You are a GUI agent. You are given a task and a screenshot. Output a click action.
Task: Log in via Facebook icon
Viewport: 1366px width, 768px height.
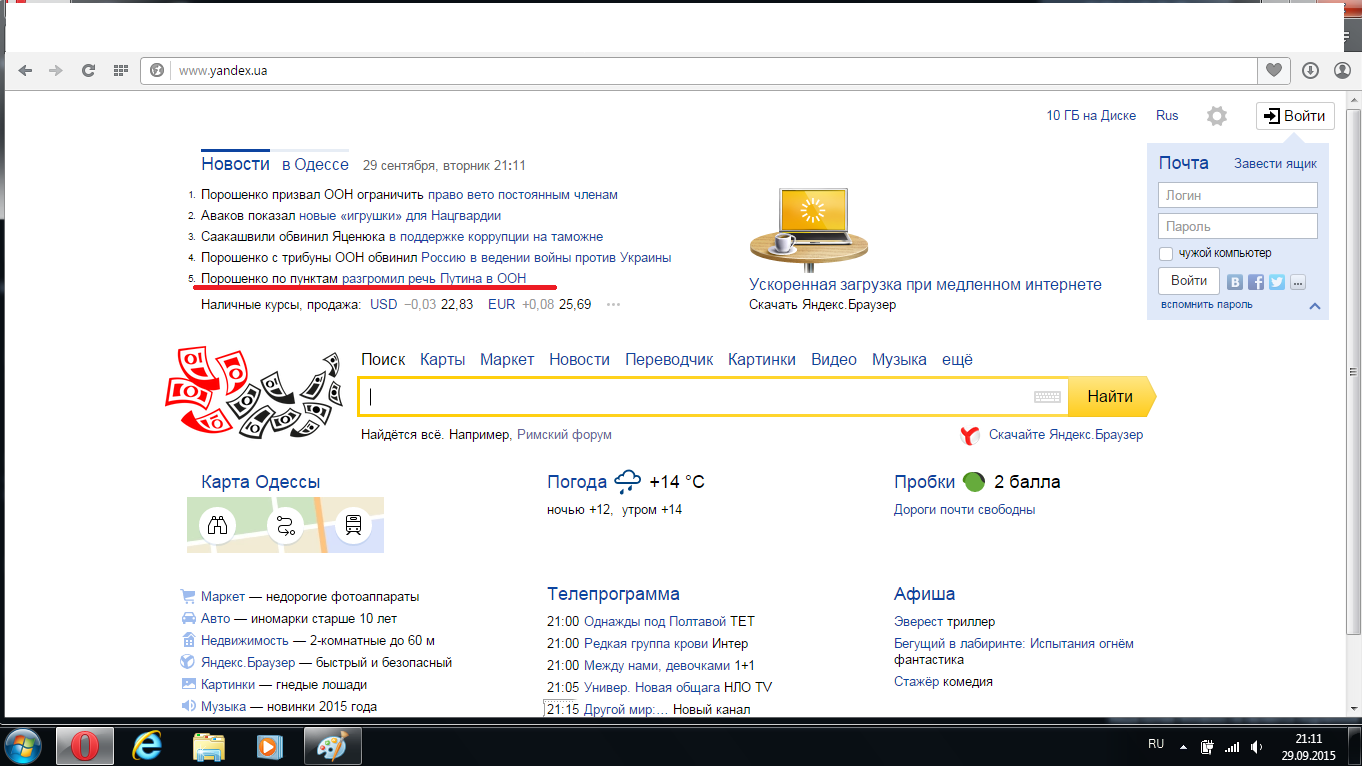pyautogui.click(x=1256, y=282)
